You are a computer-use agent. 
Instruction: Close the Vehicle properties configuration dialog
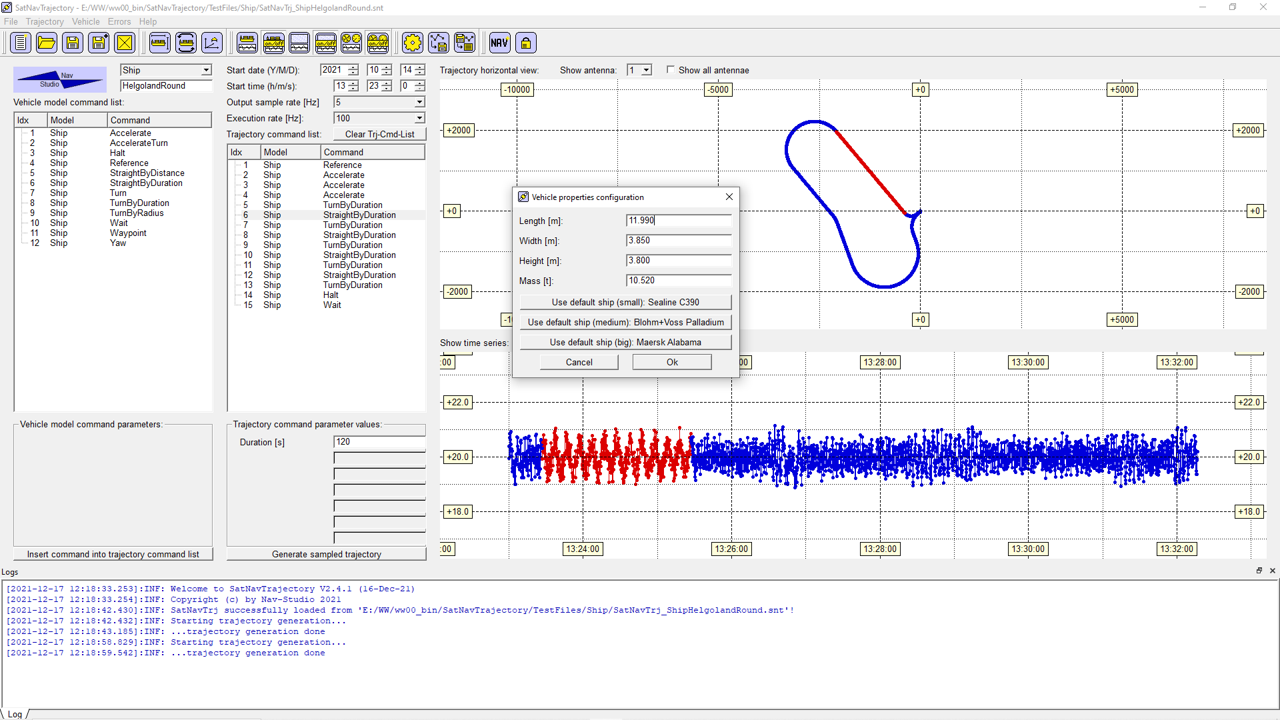729,197
